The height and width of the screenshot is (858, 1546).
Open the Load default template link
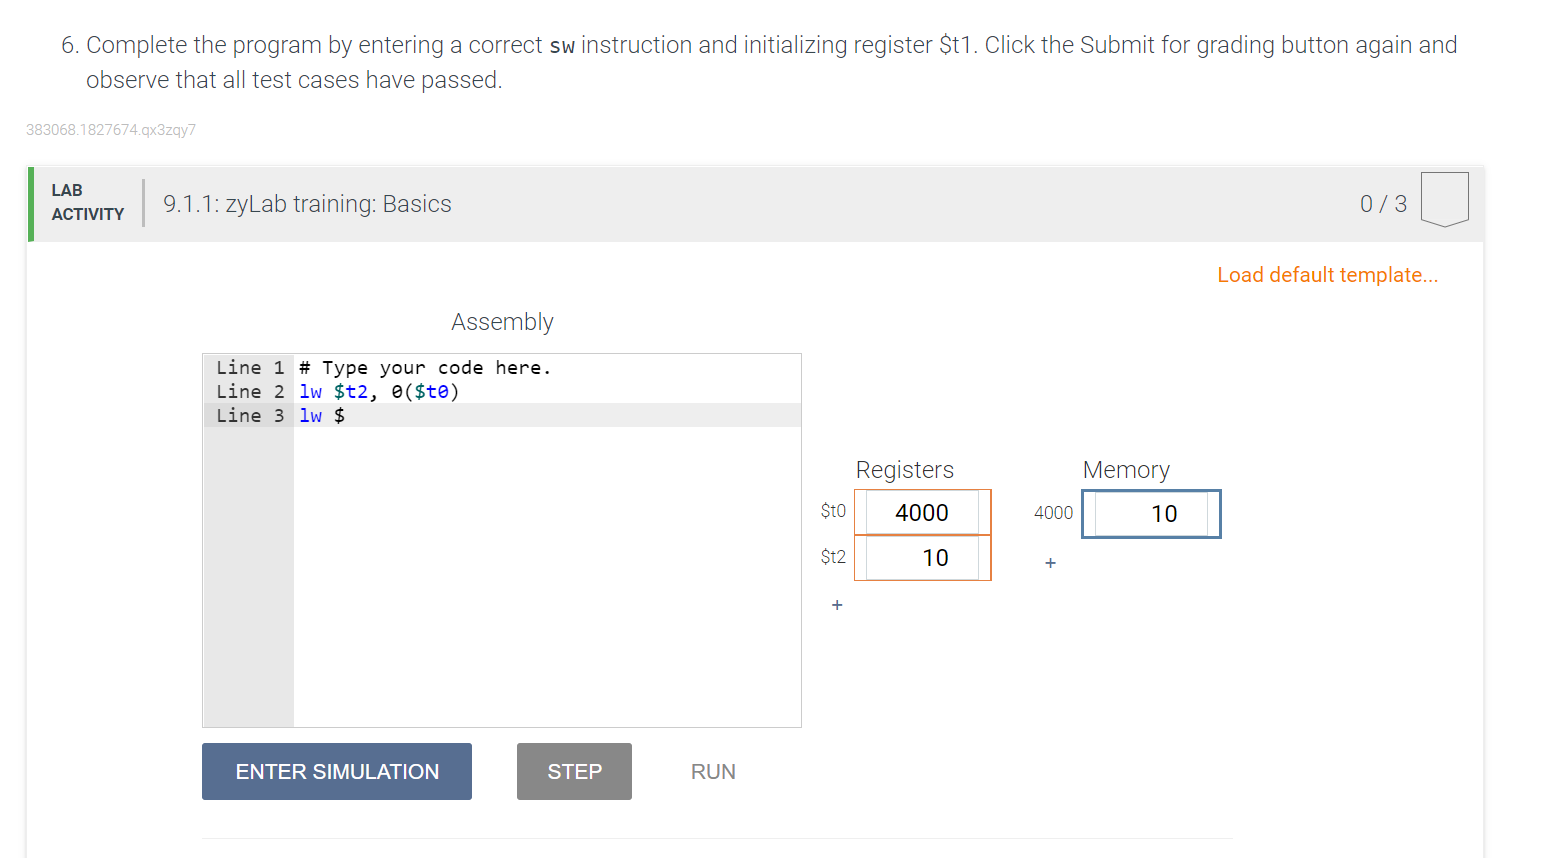point(1327,274)
